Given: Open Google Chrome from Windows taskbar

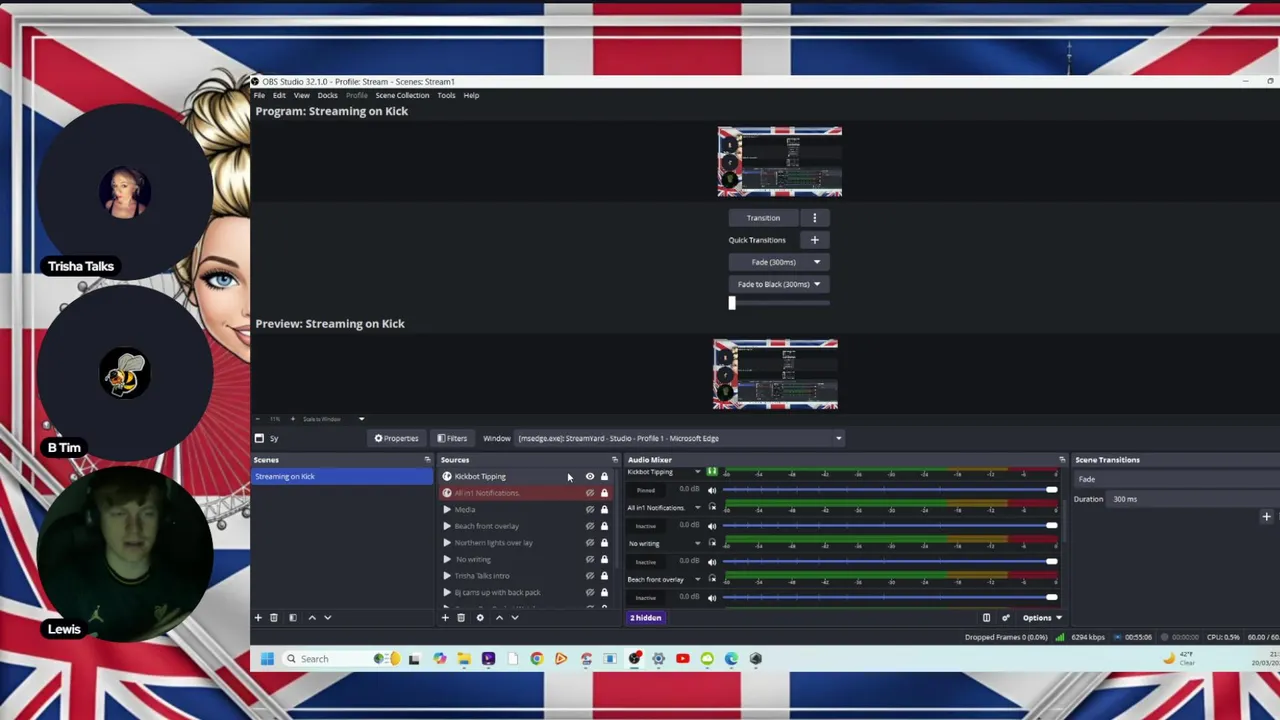Looking at the screenshot, I should click(x=537, y=659).
